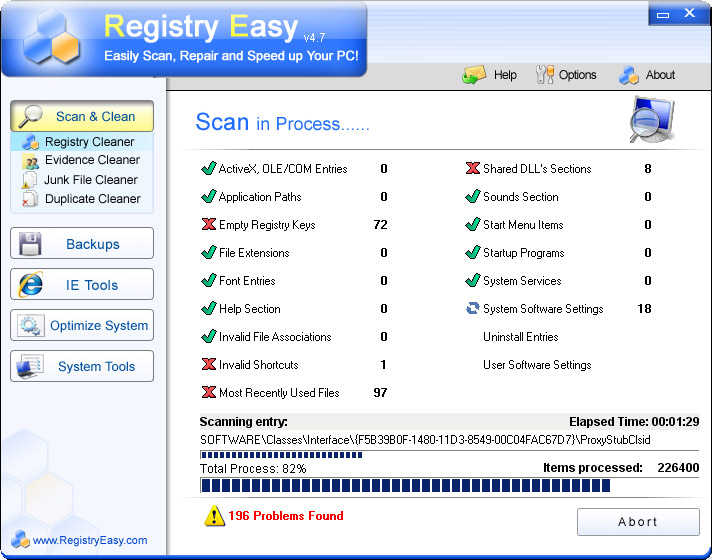Click the yellow warning problems icon
Image resolution: width=712 pixels, height=560 pixels.
pyautogui.click(x=214, y=516)
